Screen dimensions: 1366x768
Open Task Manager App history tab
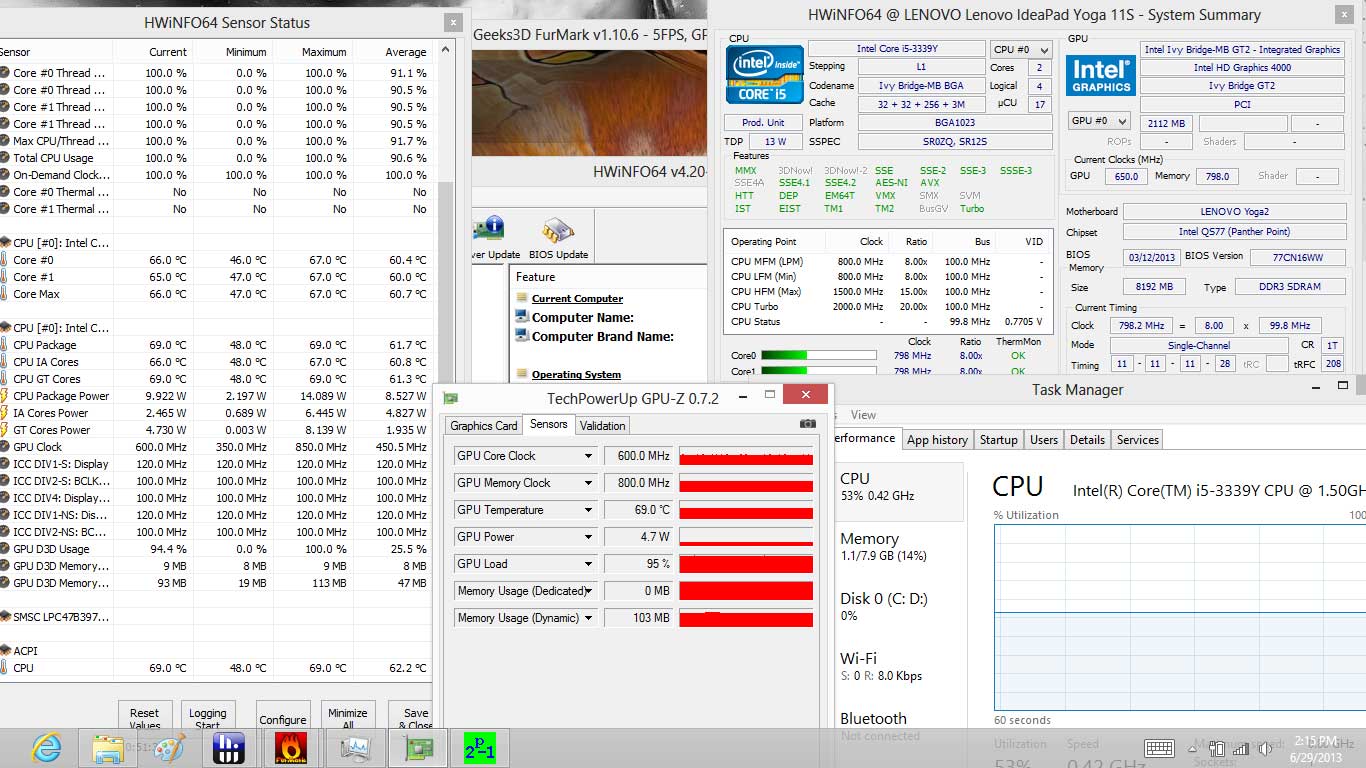937,440
